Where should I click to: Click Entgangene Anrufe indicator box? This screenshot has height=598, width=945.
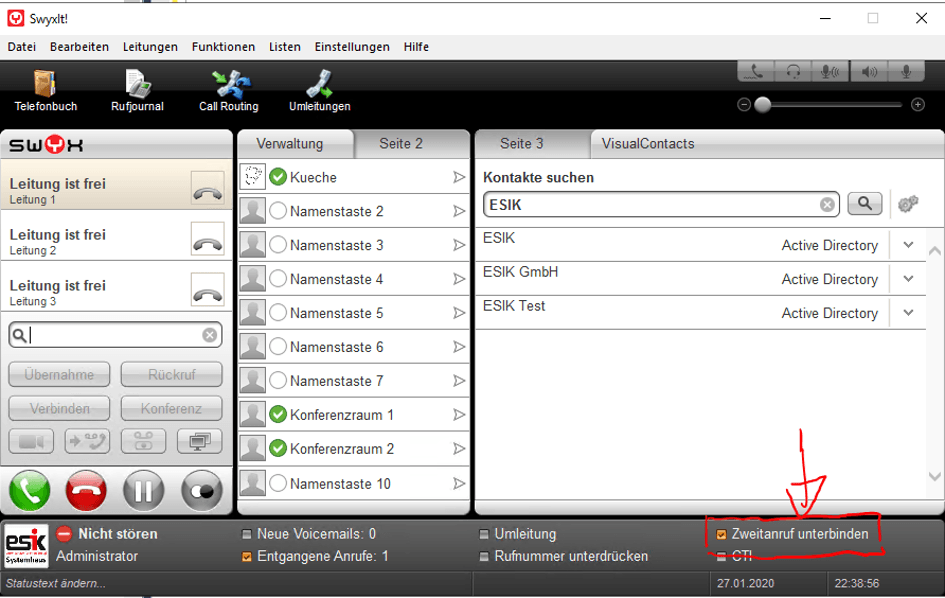pyautogui.click(x=246, y=557)
